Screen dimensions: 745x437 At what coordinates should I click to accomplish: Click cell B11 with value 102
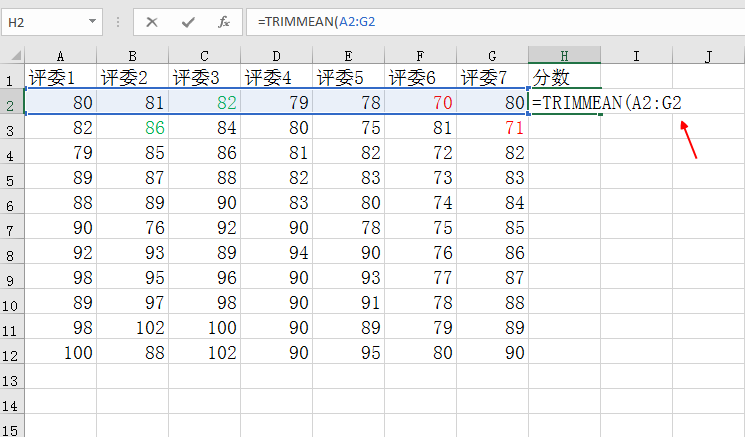tap(133, 327)
